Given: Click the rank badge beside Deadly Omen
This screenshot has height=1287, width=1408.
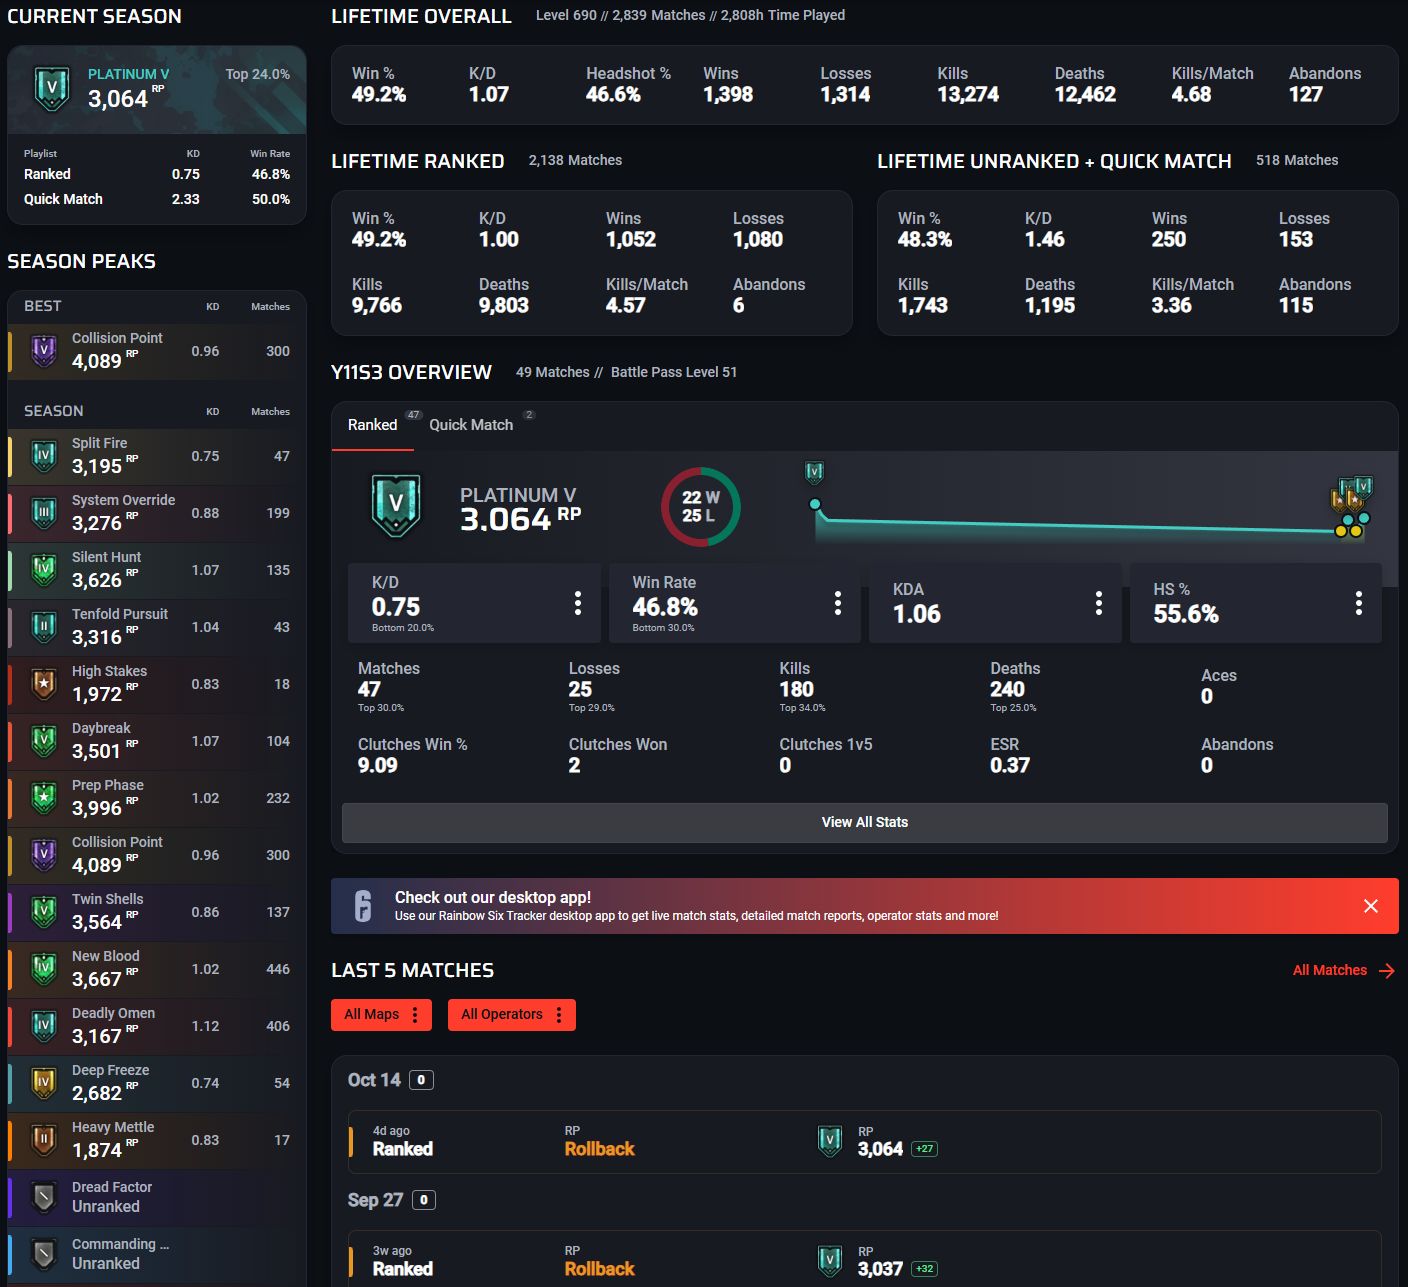Looking at the screenshot, I should 44,1026.
